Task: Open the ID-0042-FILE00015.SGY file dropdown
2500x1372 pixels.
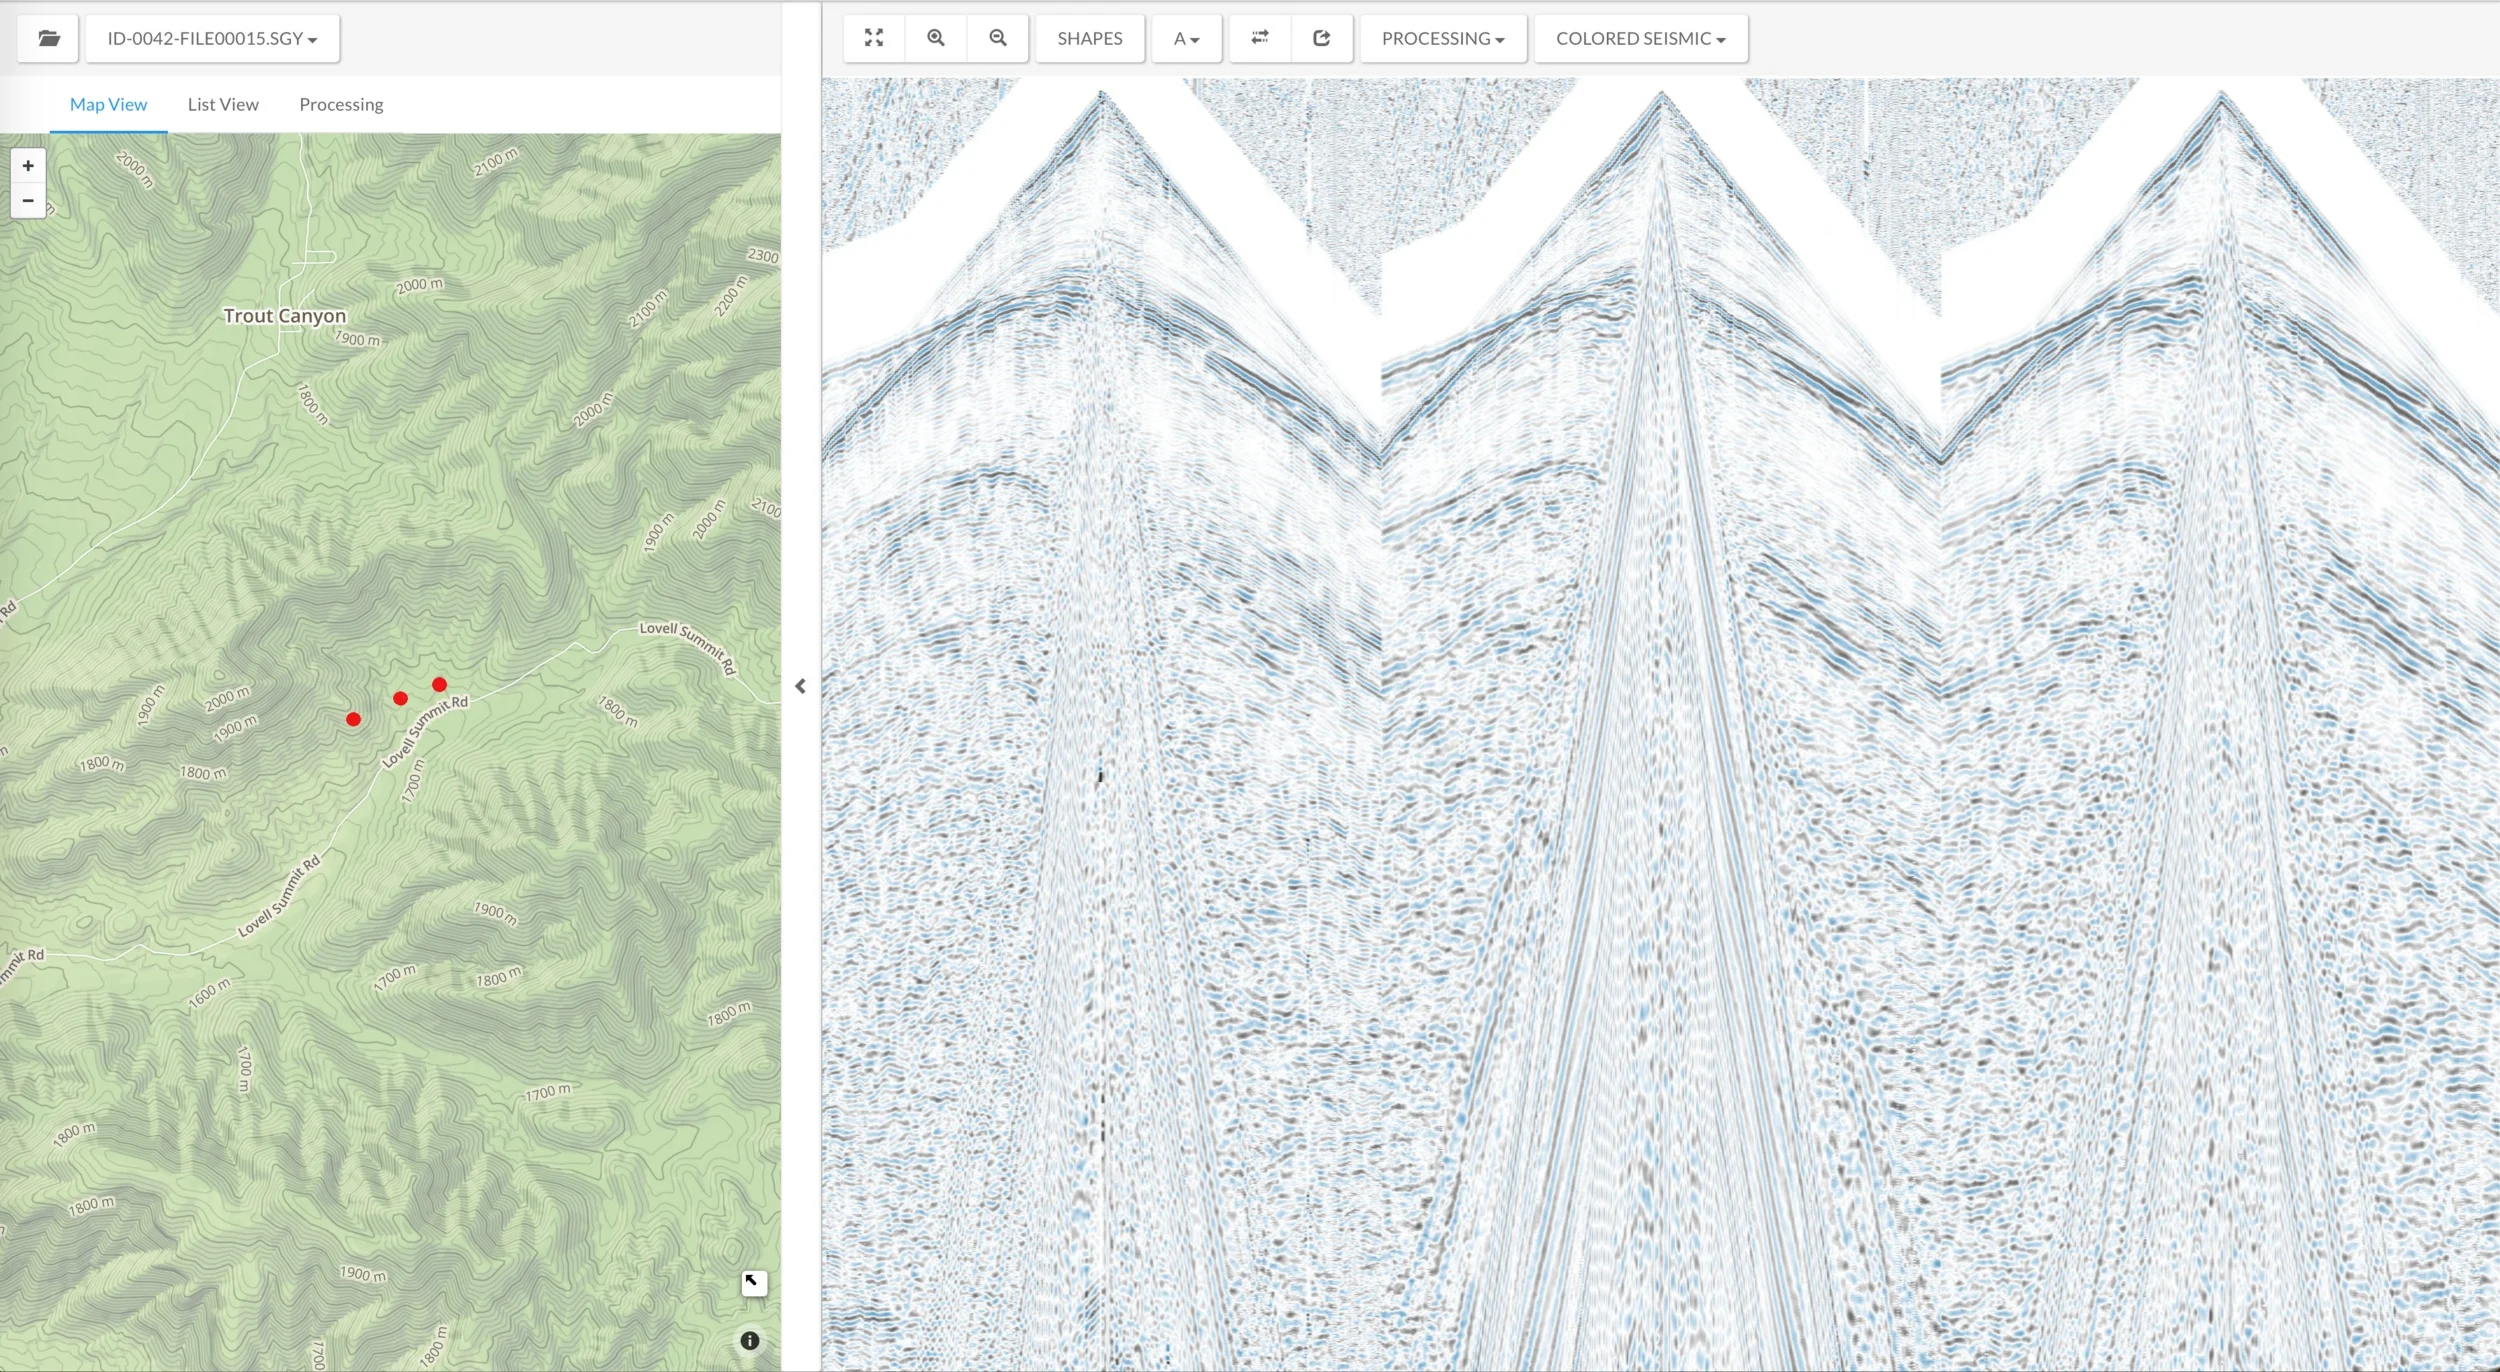Action: 212,39
